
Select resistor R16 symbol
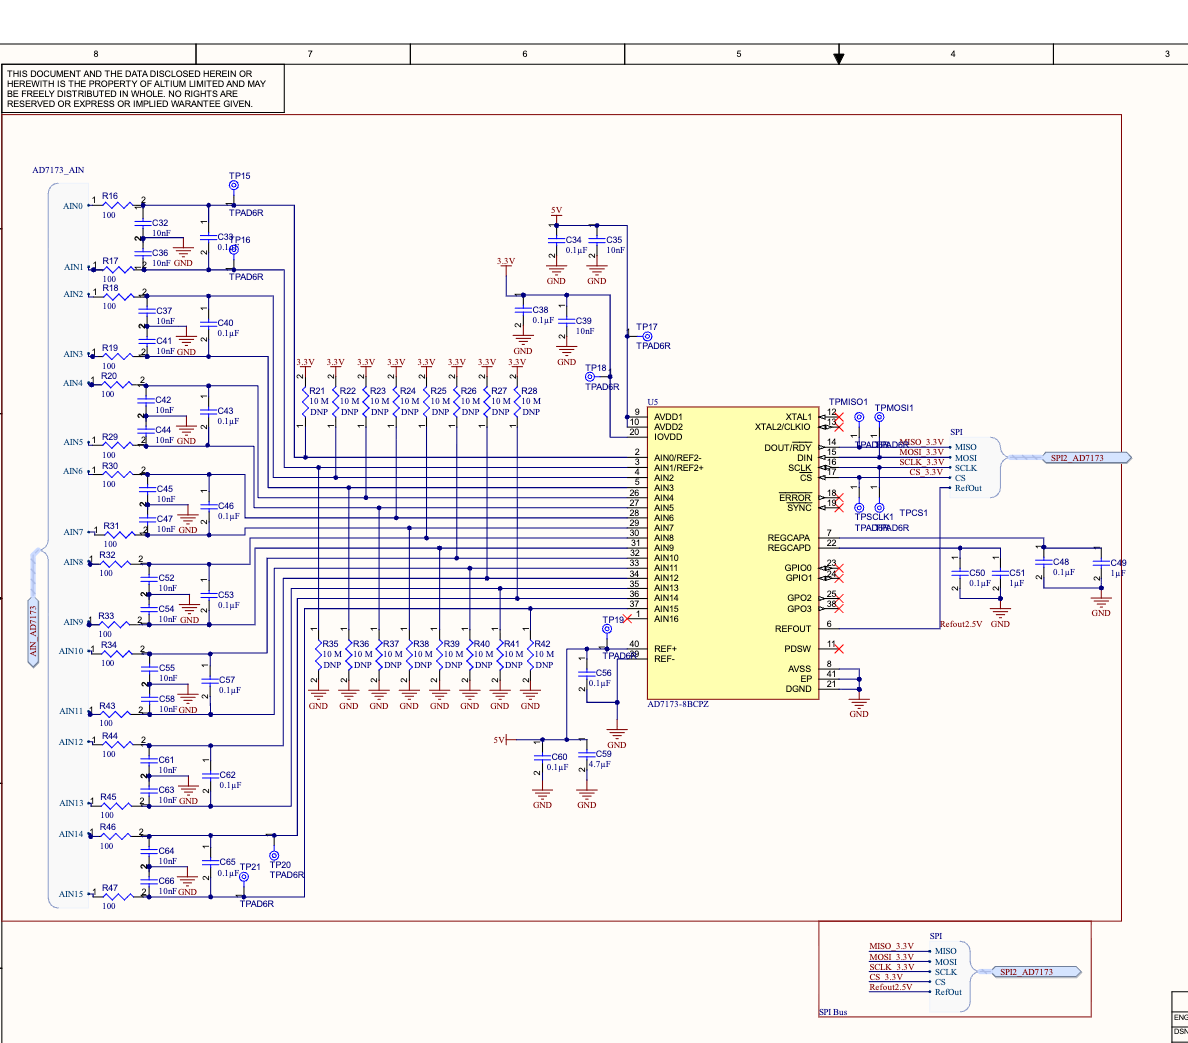point(117,205)
